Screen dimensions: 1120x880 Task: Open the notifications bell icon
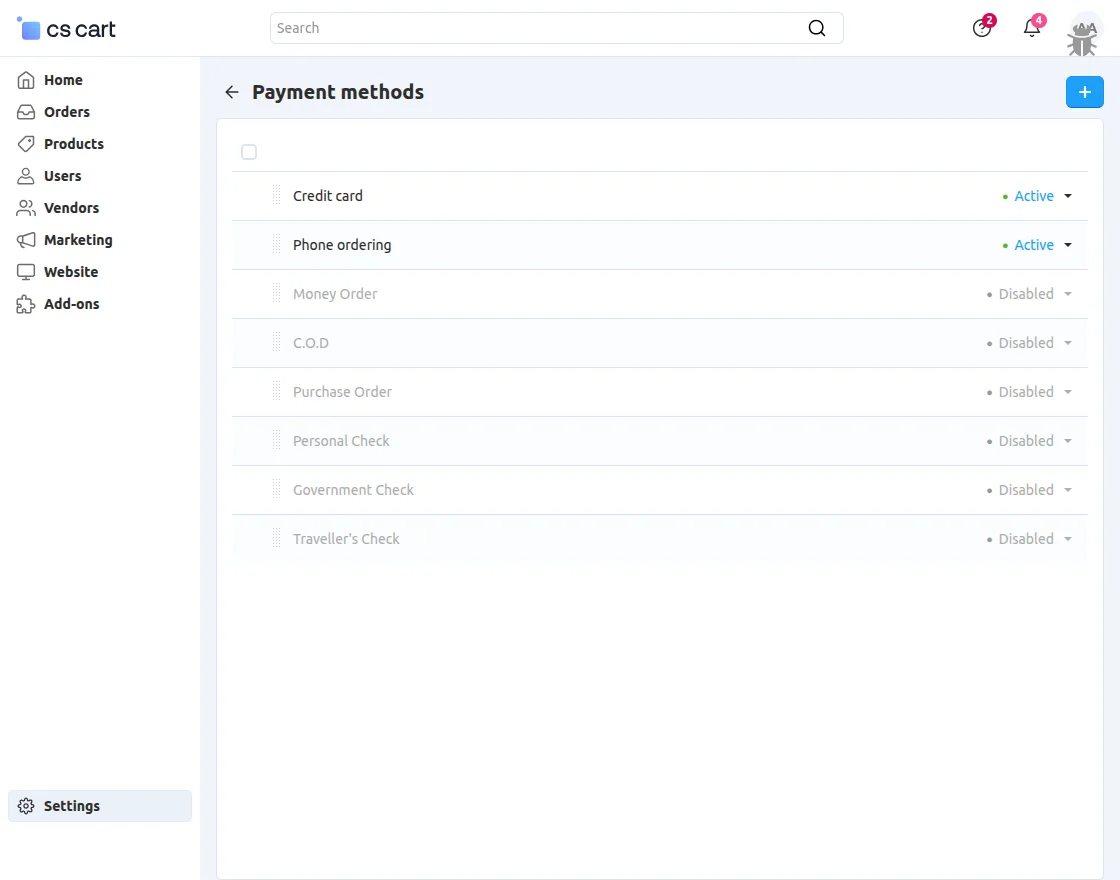[1032, 28]
